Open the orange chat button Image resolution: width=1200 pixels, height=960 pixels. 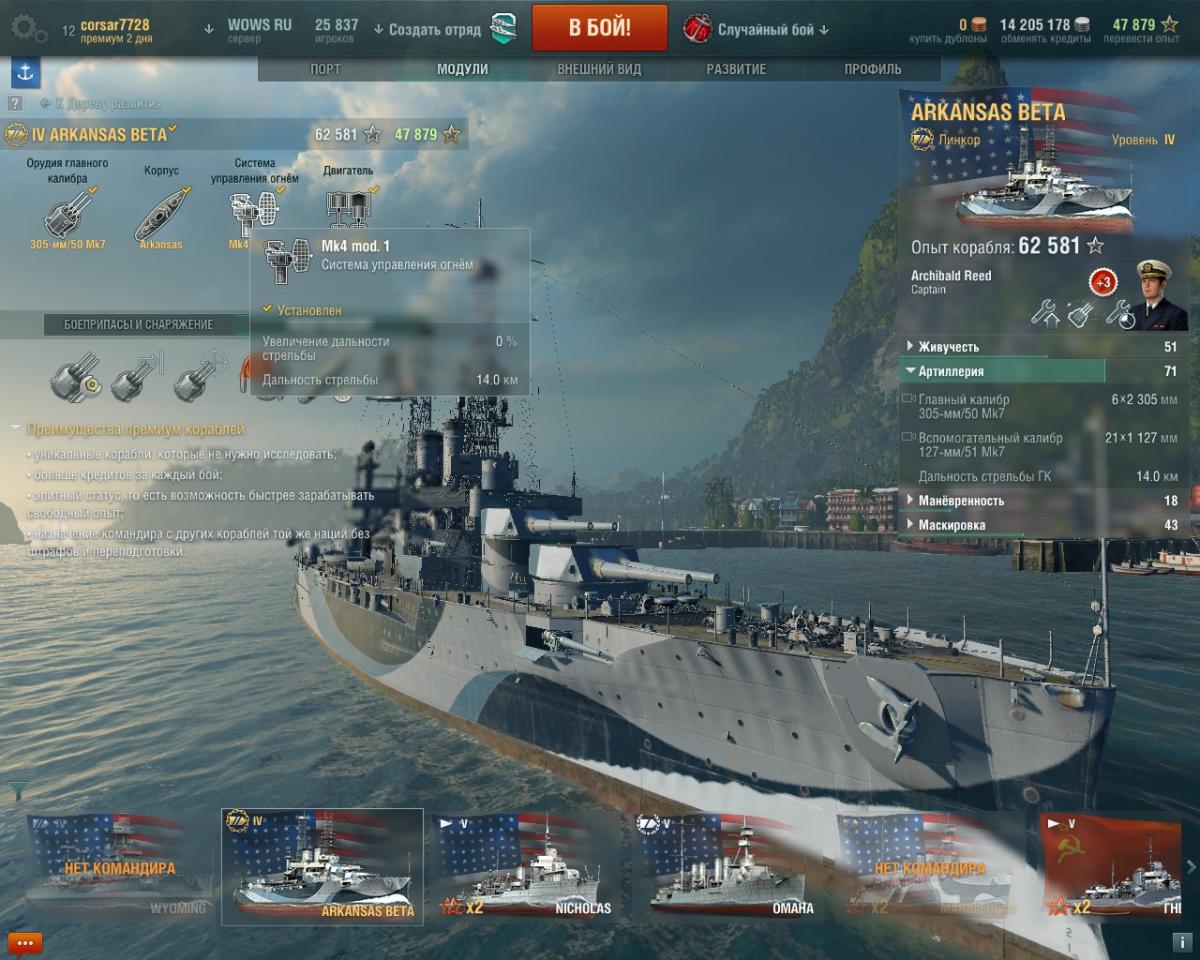25,943
